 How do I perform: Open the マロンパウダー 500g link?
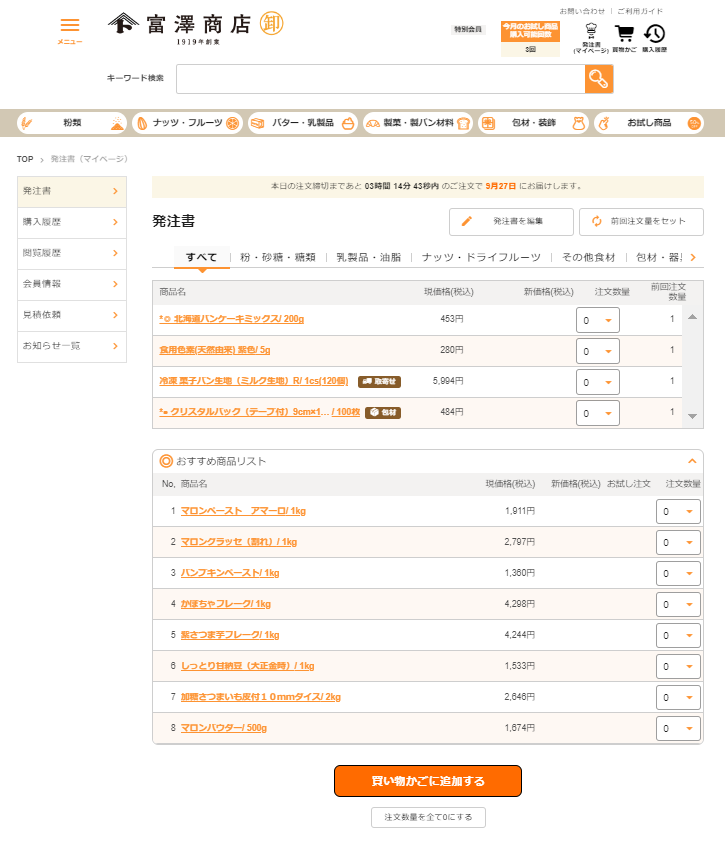pyautogui.click(x=224, y=728)
